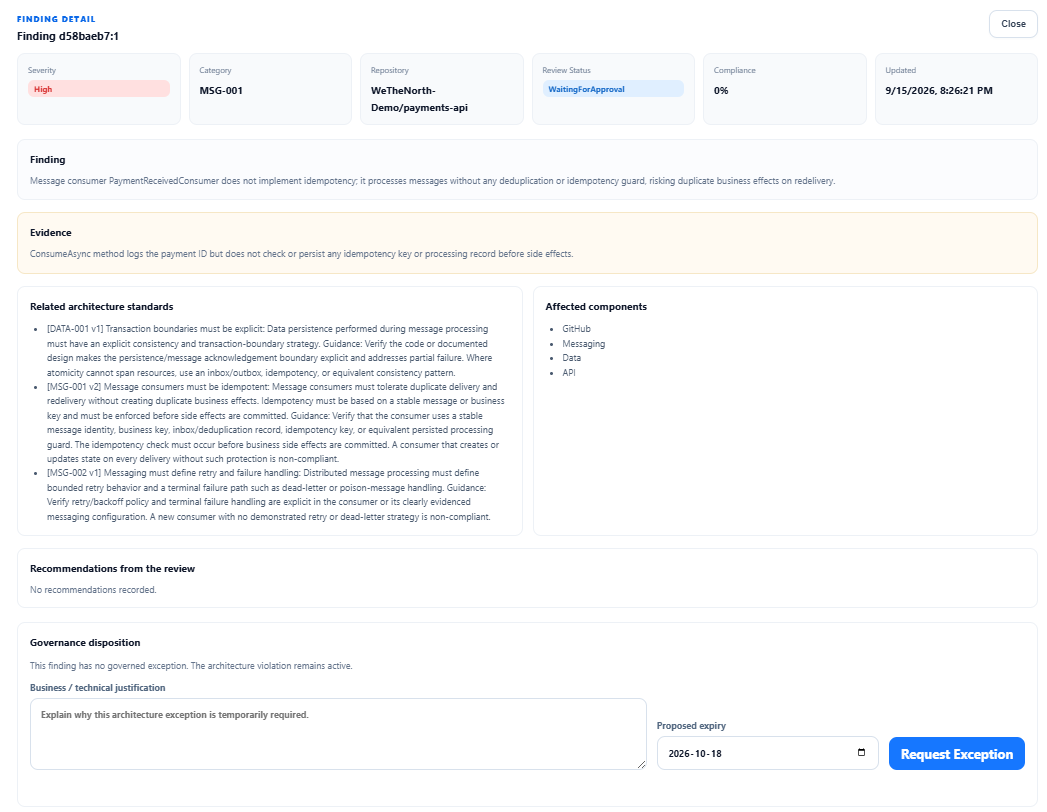Click the WeTheNorth-Demo/payments-api repository name
1047x812 pixels.
pyautogui.click(x=419, y=99)
